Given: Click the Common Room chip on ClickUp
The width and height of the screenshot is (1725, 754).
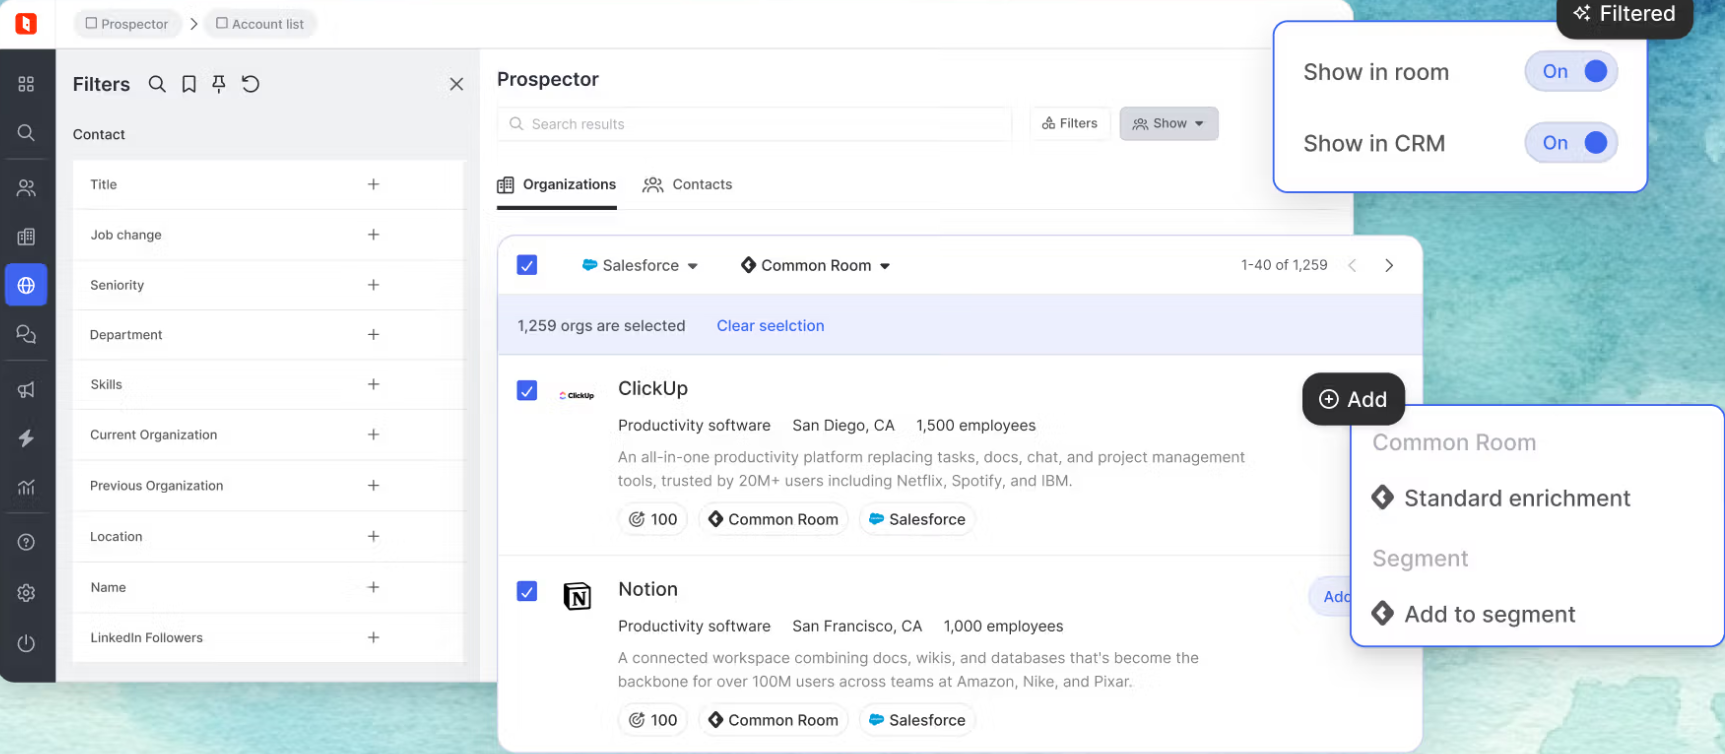Looking at the screenshot, I should pyautogui.click(x=773, y=519).
